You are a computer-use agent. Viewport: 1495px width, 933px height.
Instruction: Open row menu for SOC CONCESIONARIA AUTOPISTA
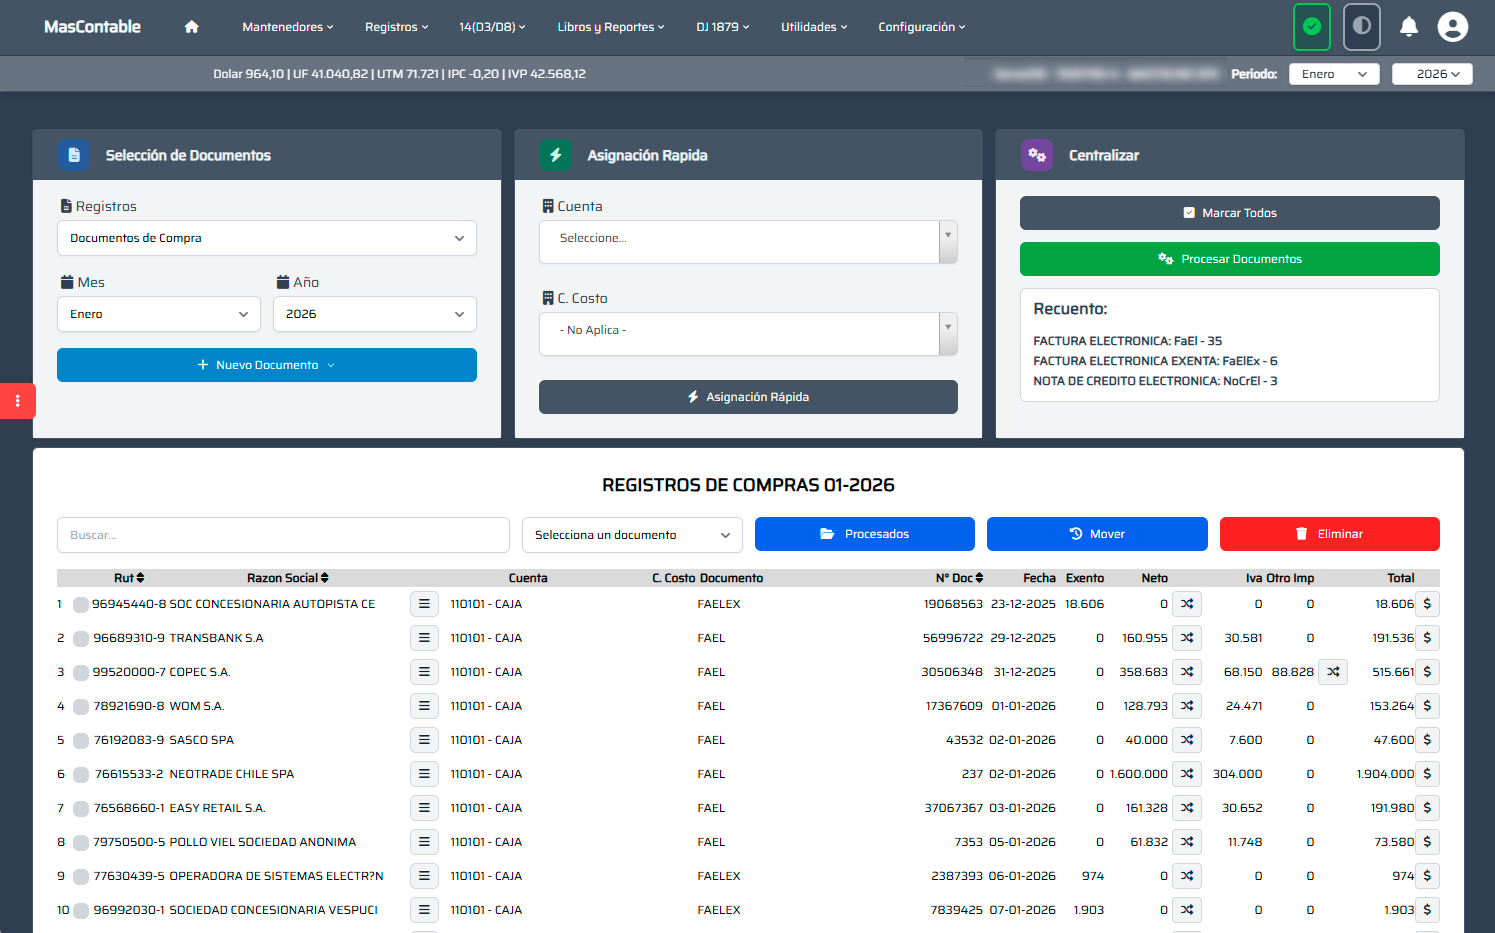[x=424, y=604]
